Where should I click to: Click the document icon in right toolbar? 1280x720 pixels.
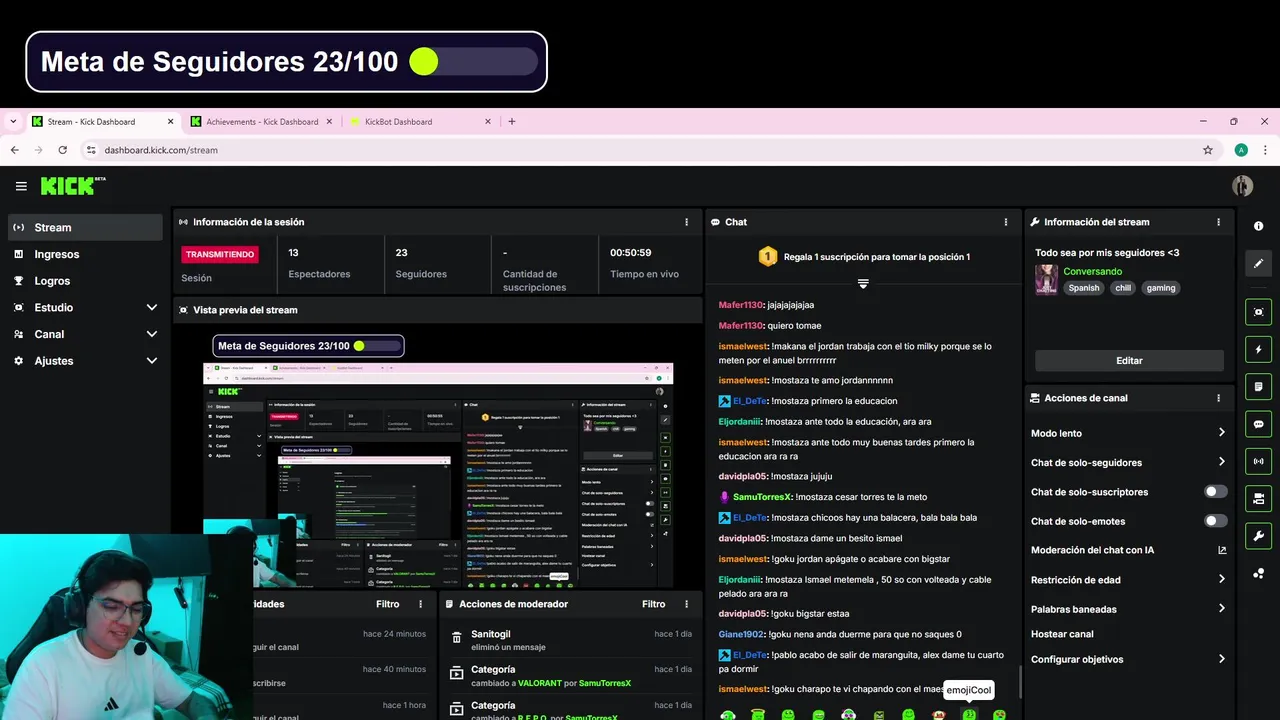pos(1258,386)
